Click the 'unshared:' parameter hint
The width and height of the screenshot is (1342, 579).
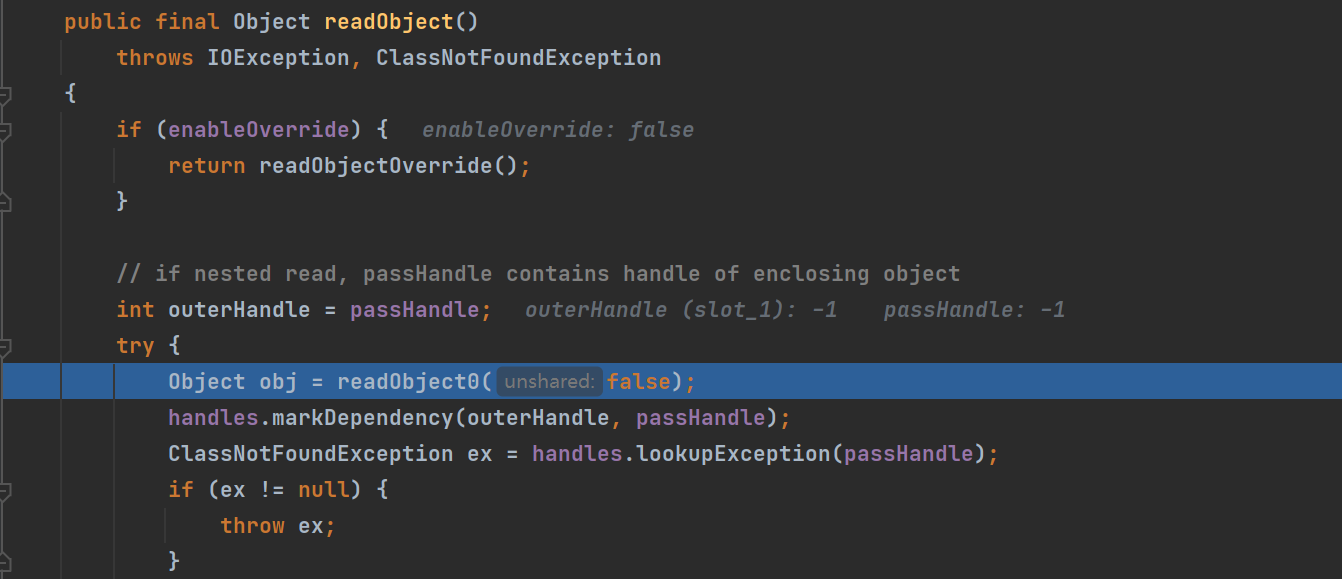point(549,382)
